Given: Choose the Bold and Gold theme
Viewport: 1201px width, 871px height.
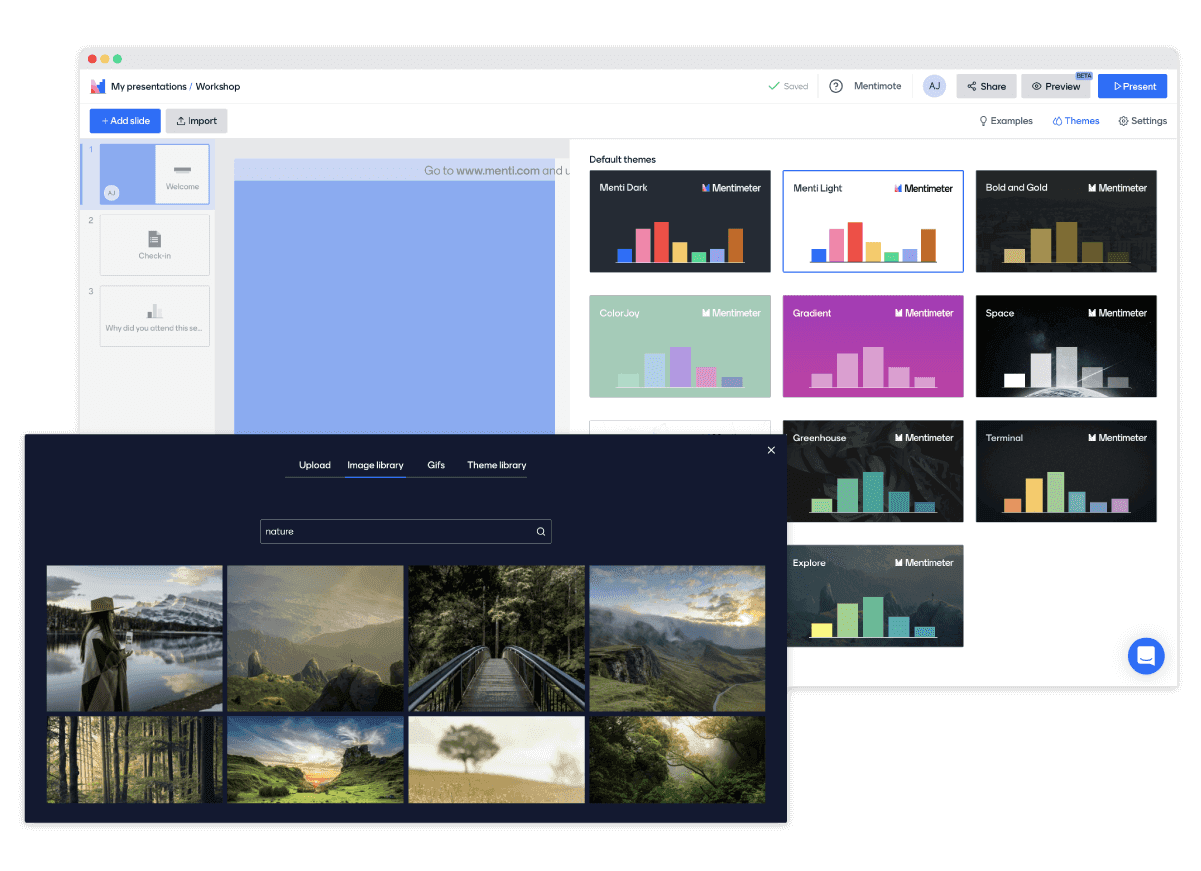Looking at the screenshot, I should coord(1066,221).
